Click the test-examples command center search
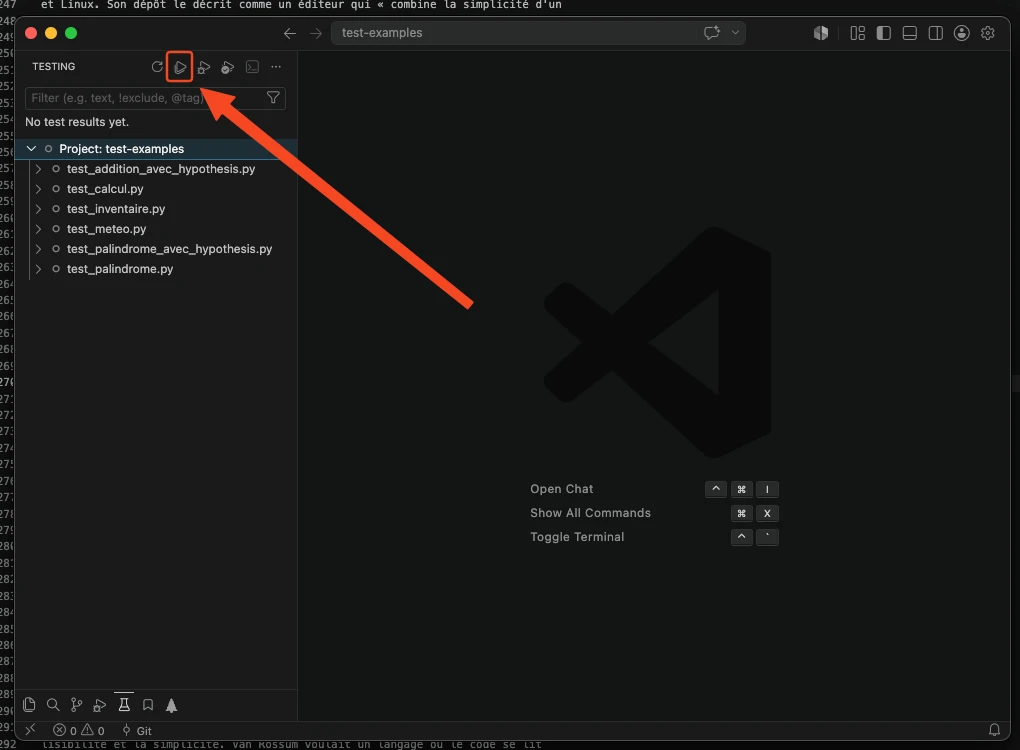 coord(514,33)
